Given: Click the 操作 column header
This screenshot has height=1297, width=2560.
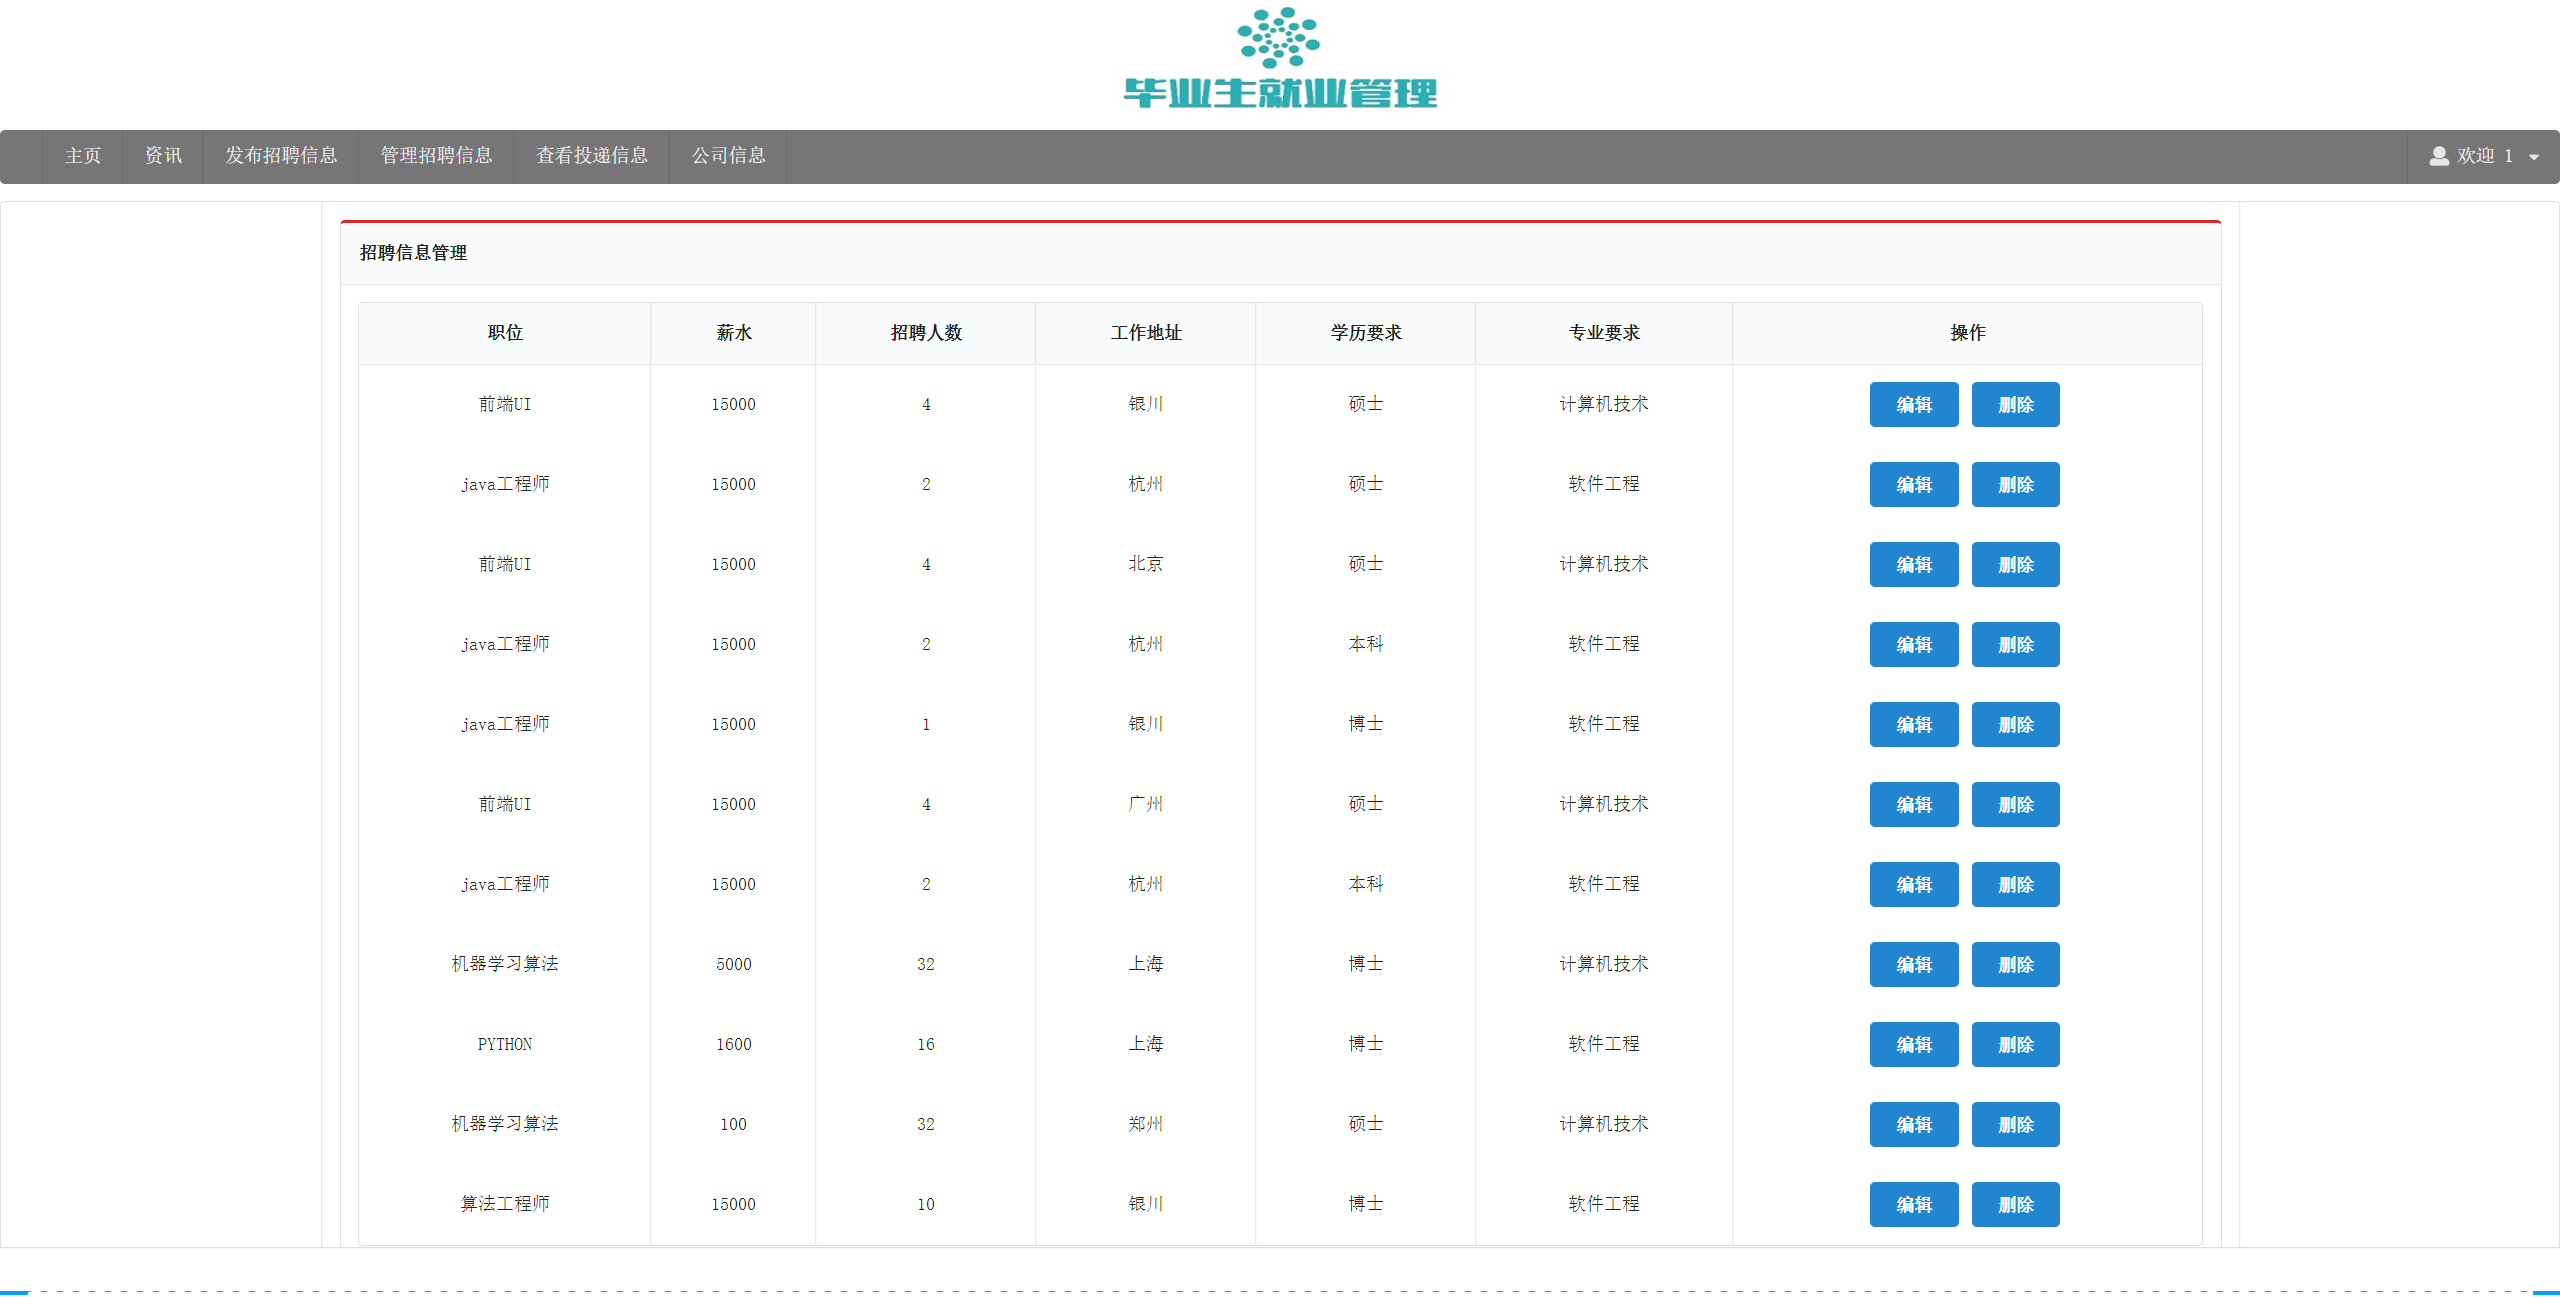Looking at the screenshot, I should 1968,333.
